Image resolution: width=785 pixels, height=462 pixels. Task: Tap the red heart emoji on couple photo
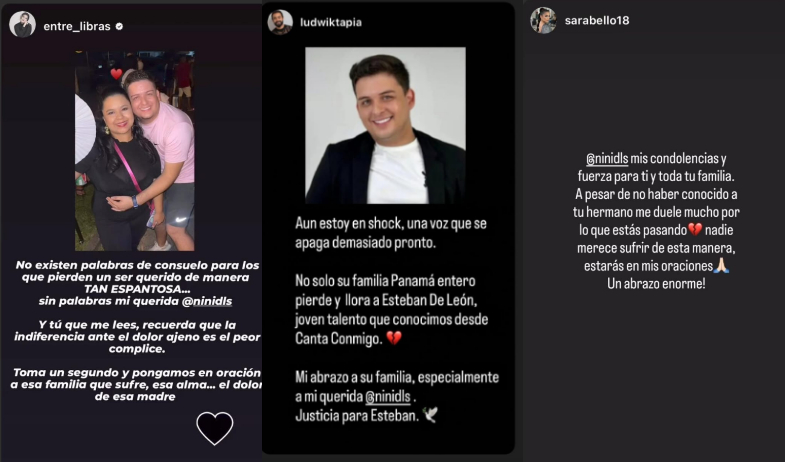116,74
